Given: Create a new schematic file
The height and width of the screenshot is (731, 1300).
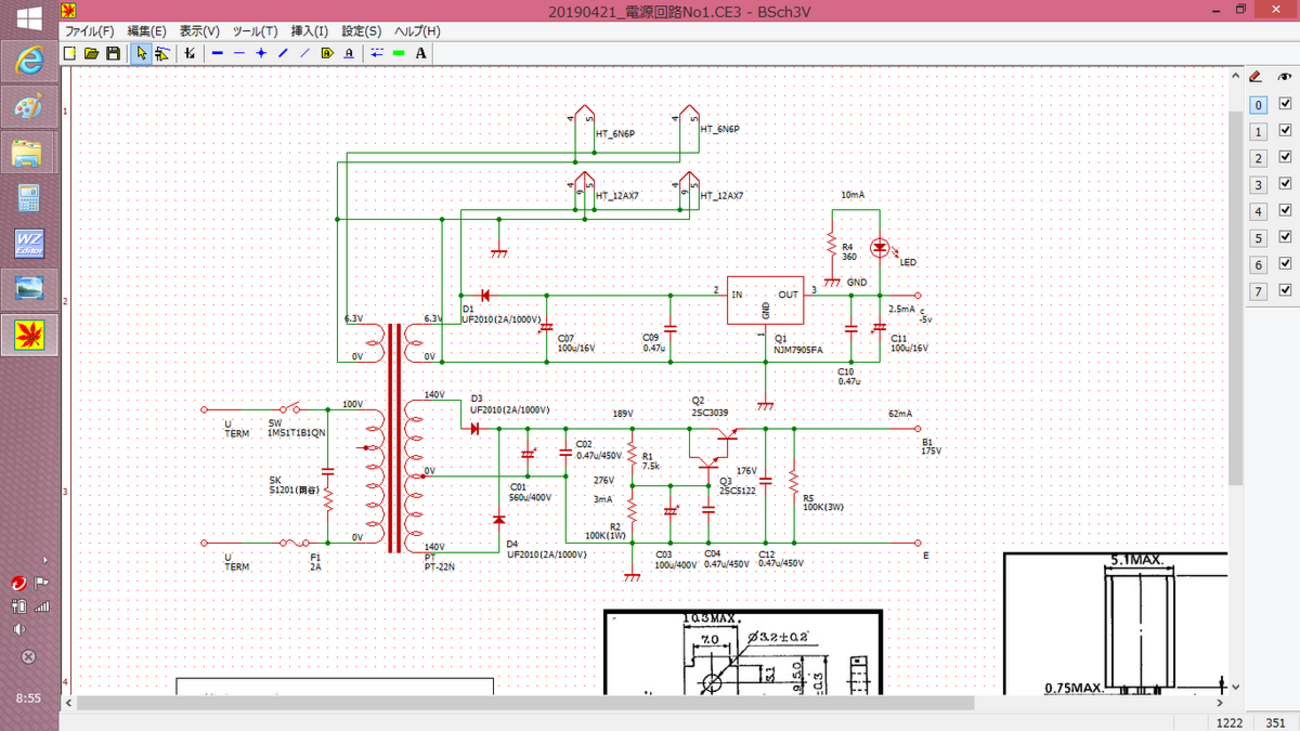Looking at the screenshot, I should 70,53.
